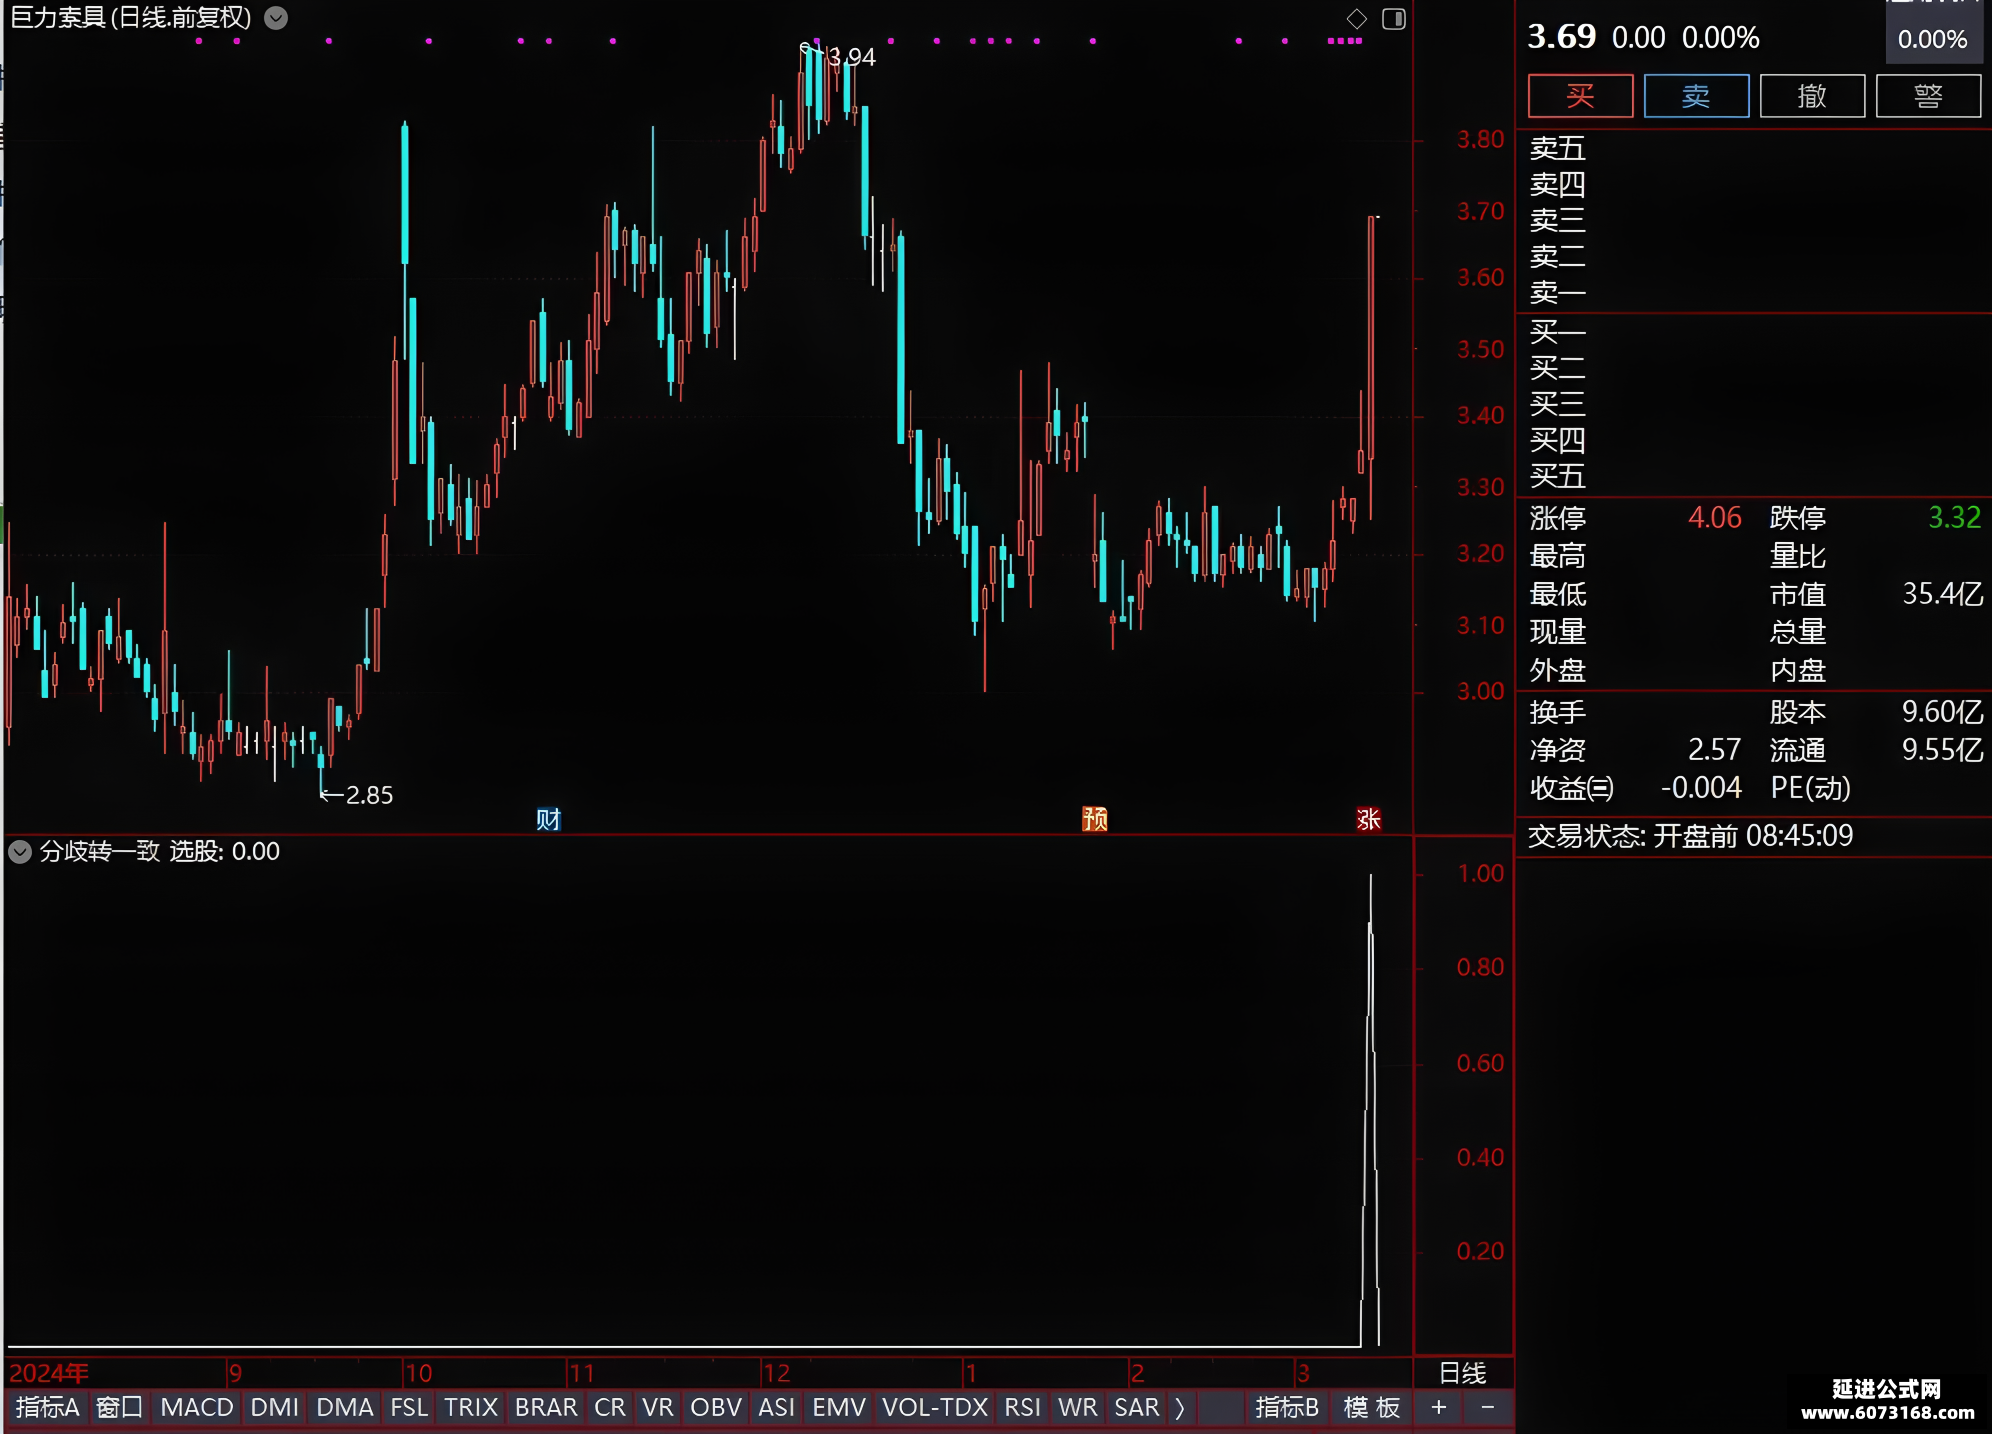Click the 撤 cancel order button
This screenshot has width=1992, height=1434.
tap(1812, 96)
